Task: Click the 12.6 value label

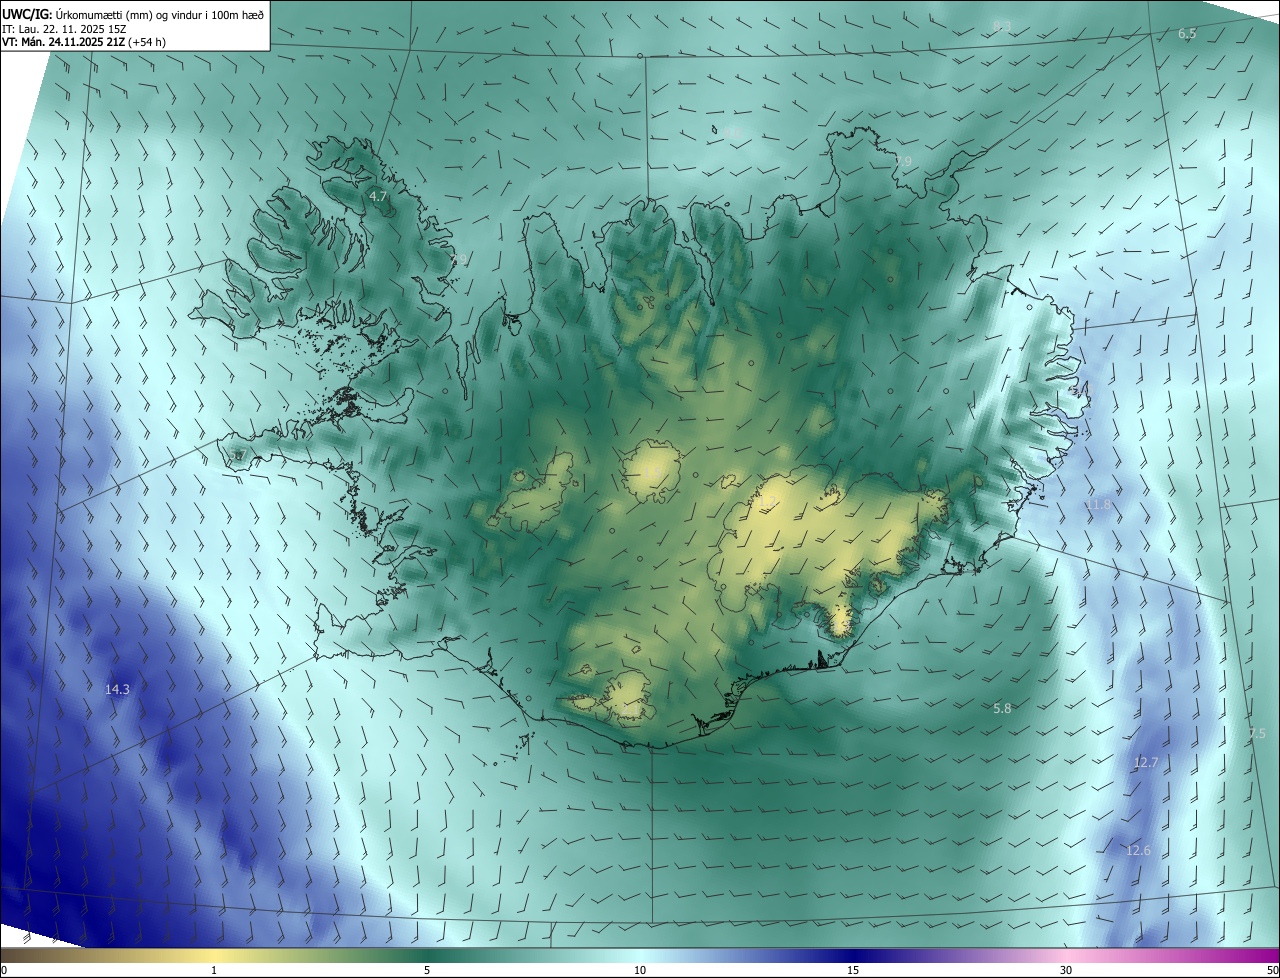Action: pos(1138,851)
